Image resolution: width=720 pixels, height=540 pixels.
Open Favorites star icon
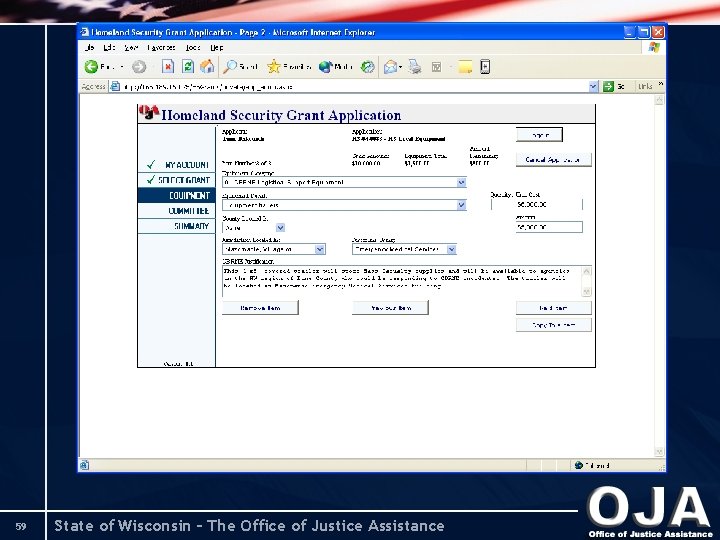274,67
